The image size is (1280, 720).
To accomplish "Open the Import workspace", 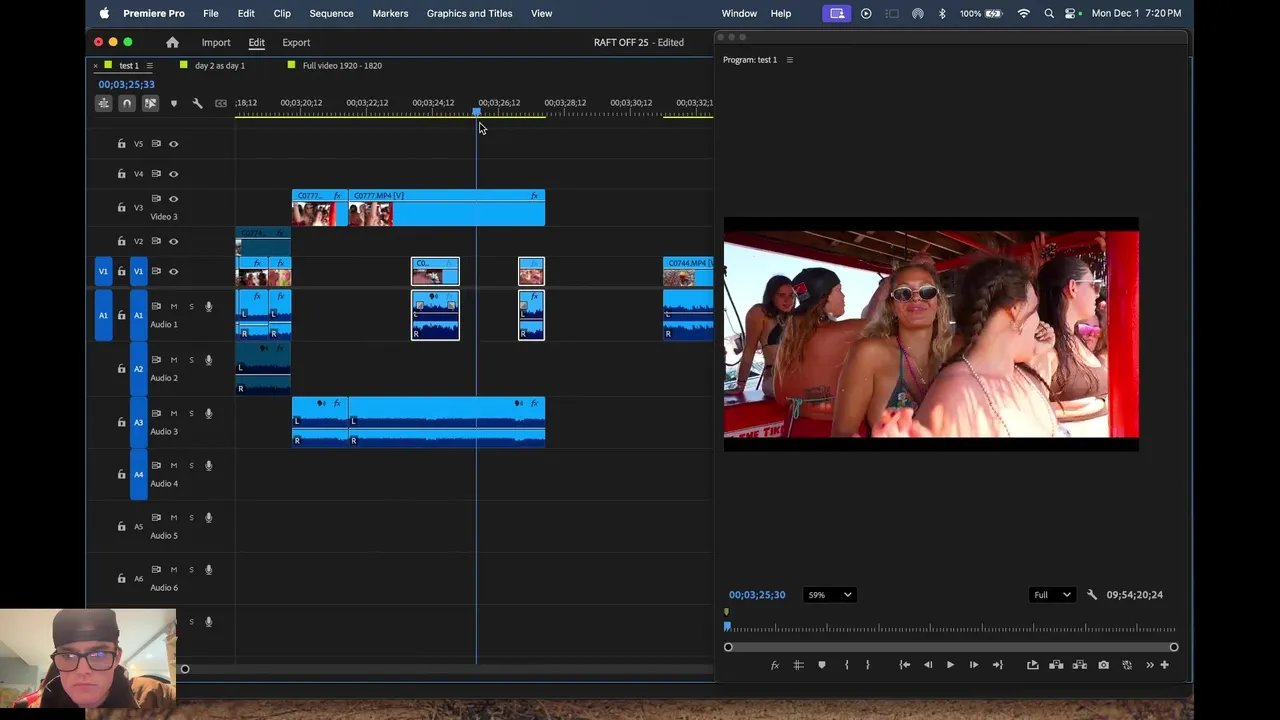I will (216, 42).
